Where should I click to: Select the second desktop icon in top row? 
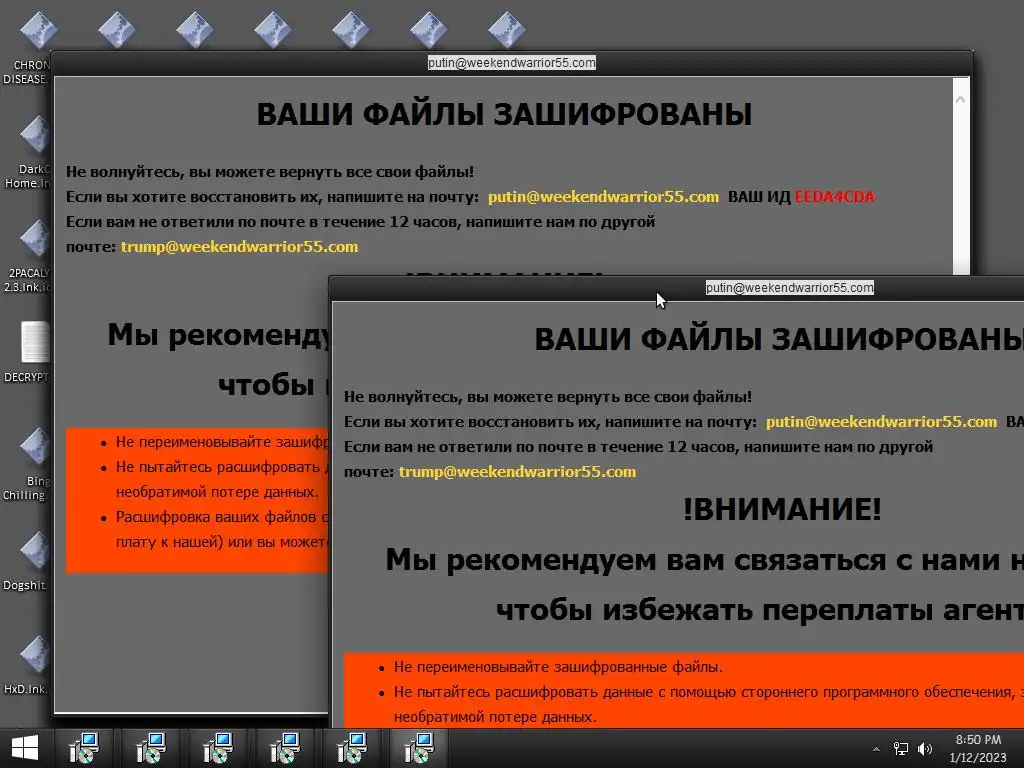coord(116,30)
